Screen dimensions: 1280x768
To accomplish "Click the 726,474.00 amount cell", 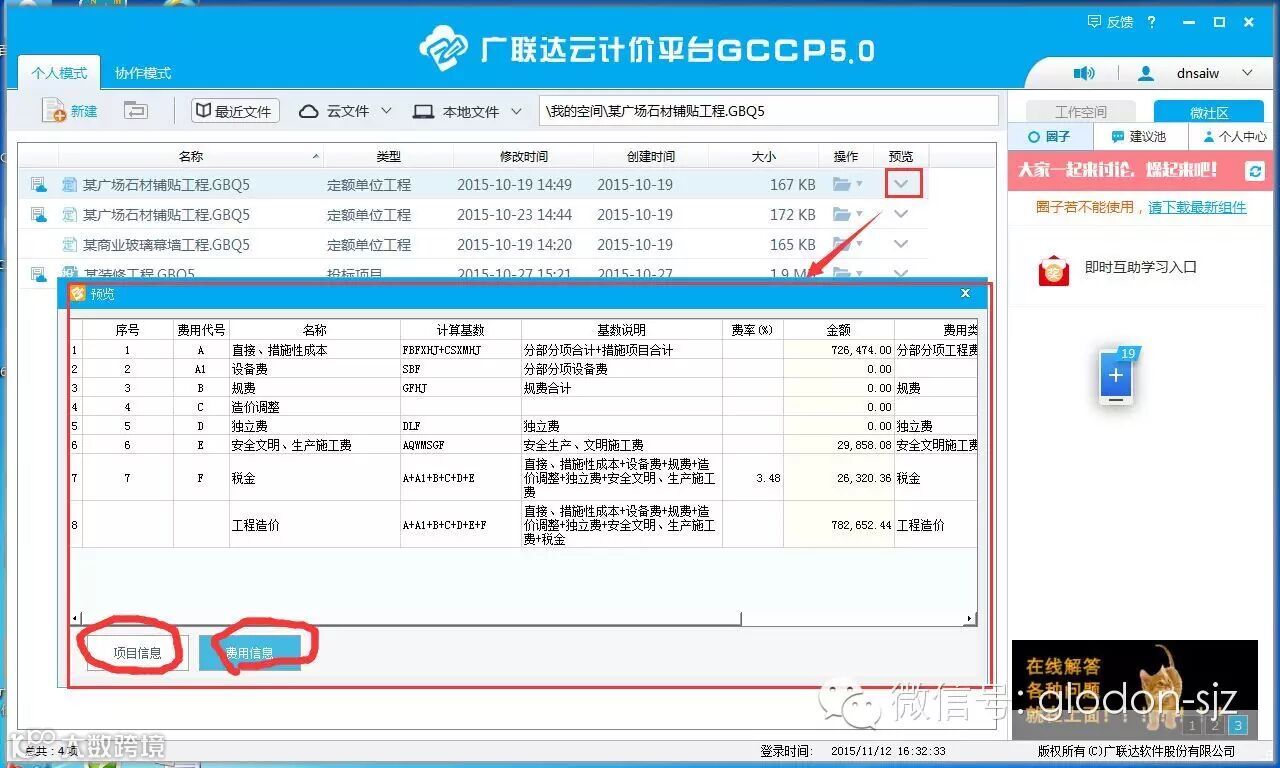I will point(839,350).
